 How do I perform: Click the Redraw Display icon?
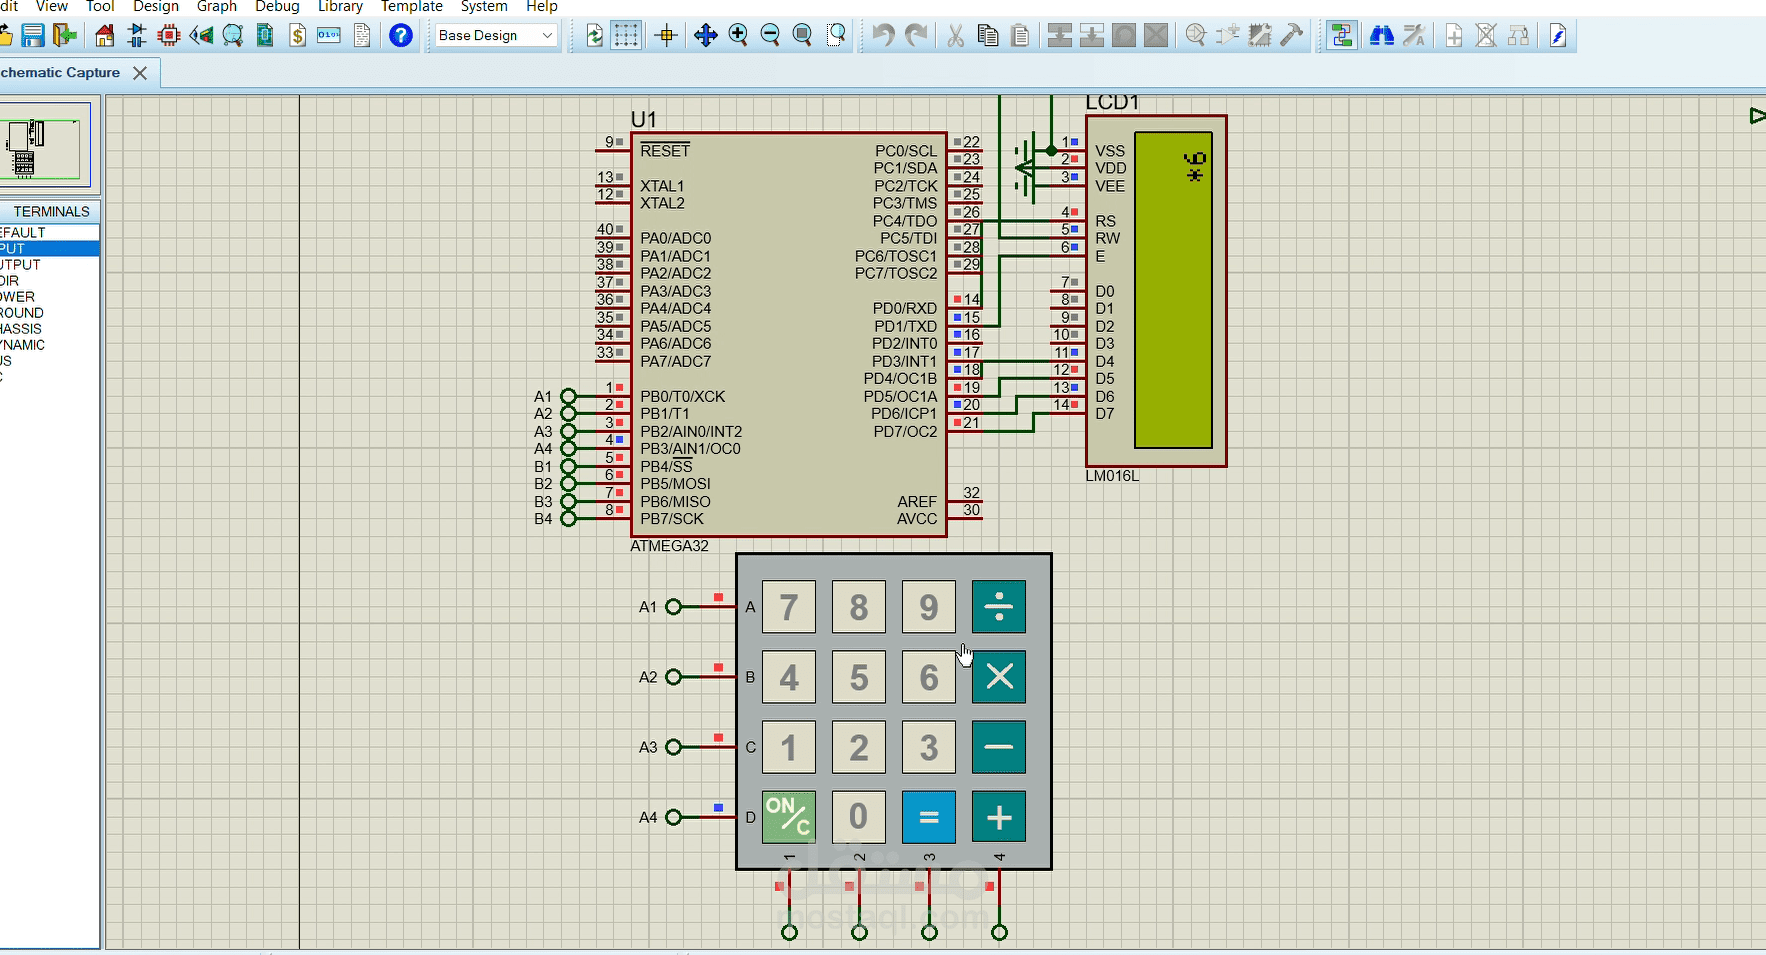(x=594, y=36)
